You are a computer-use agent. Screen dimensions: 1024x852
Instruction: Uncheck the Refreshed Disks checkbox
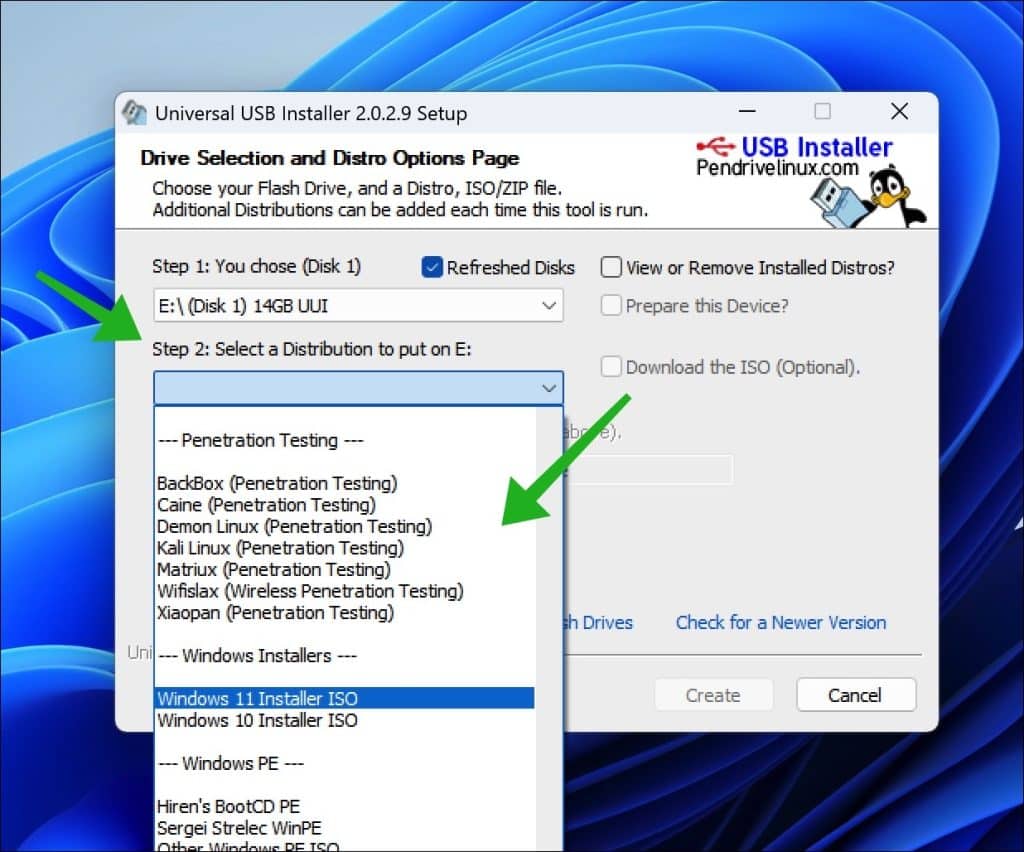click(432, 267)
